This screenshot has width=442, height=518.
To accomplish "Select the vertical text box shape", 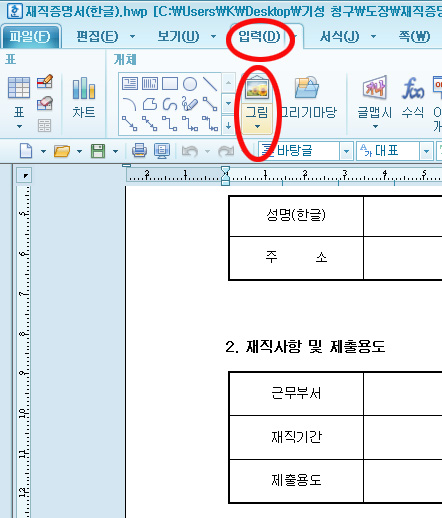I will click(150, 84).
